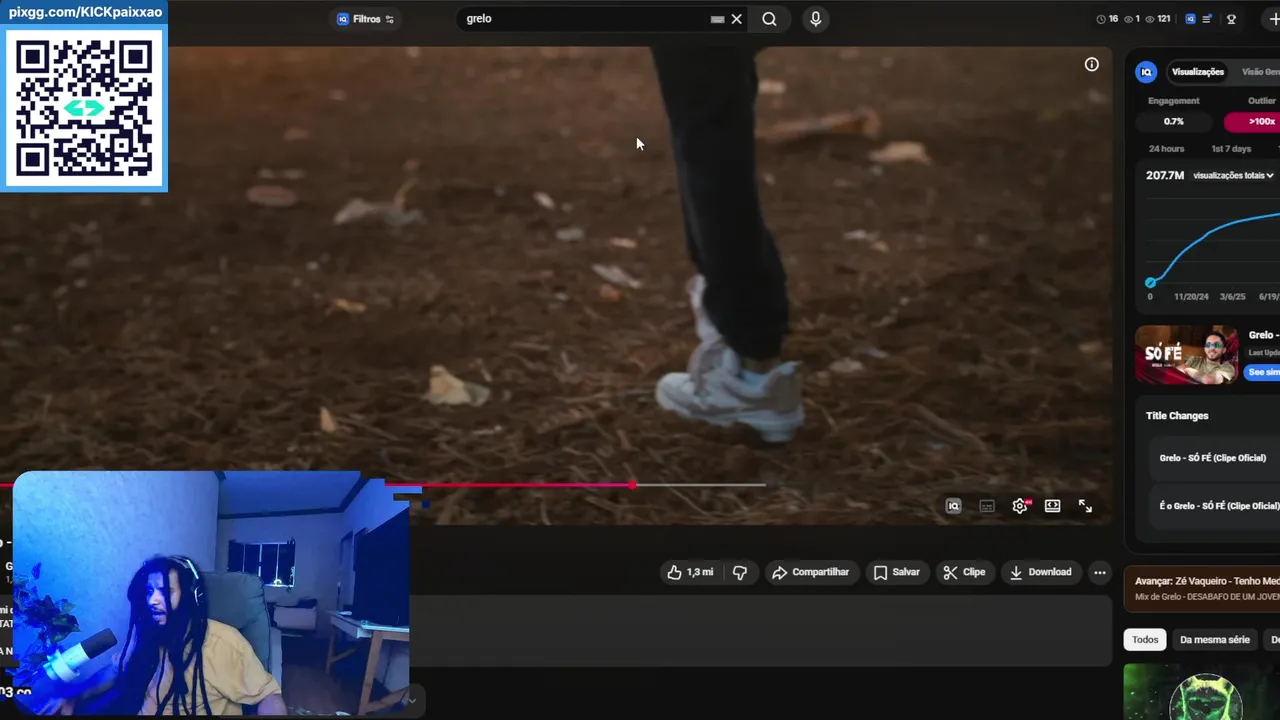Toggle subtitles with the captions icon
Viewport: 1280px width, 720px height.
coord(987,506)
